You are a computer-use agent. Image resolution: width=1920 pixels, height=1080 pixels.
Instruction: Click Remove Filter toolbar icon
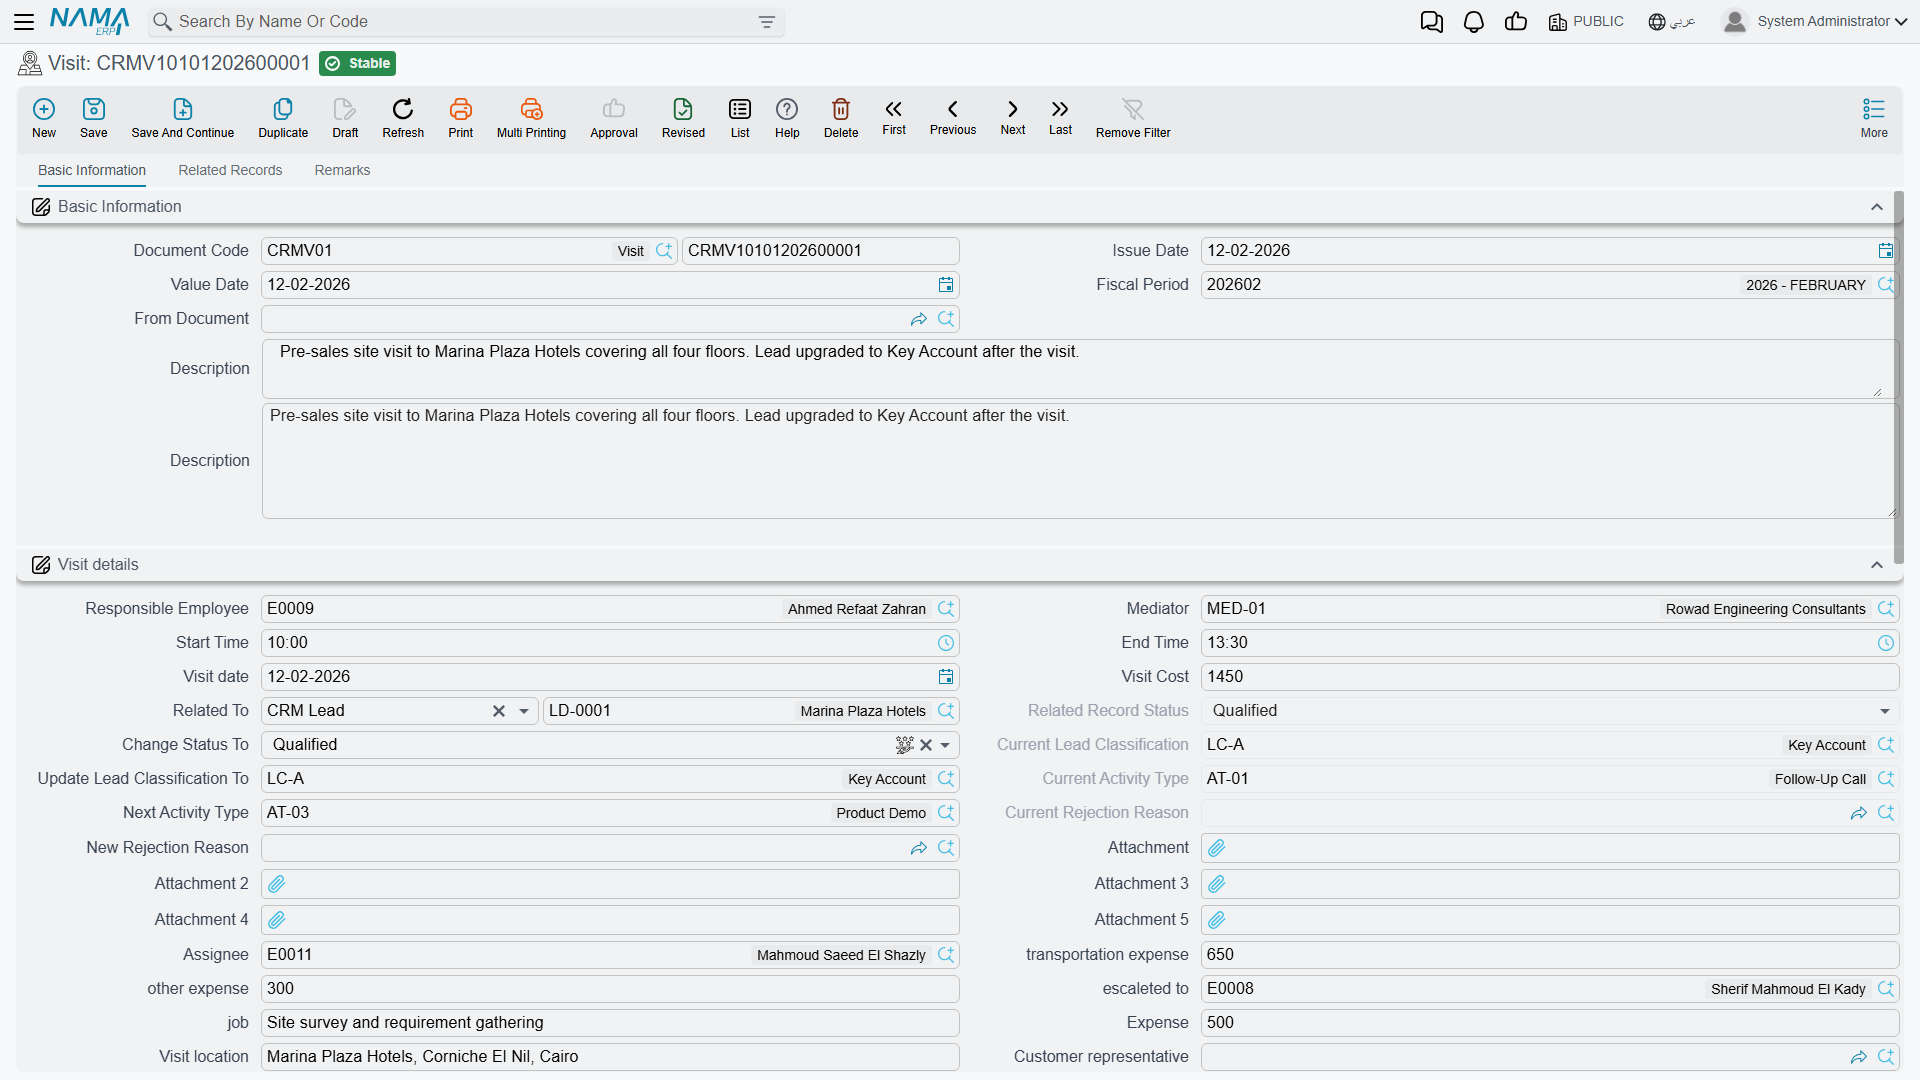pos(1133,118)
